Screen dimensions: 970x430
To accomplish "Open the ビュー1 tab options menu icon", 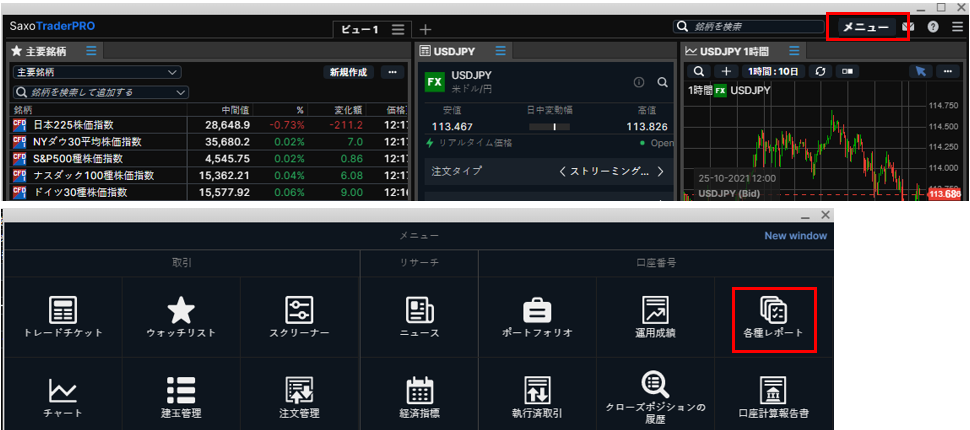I will pos(398,29).
